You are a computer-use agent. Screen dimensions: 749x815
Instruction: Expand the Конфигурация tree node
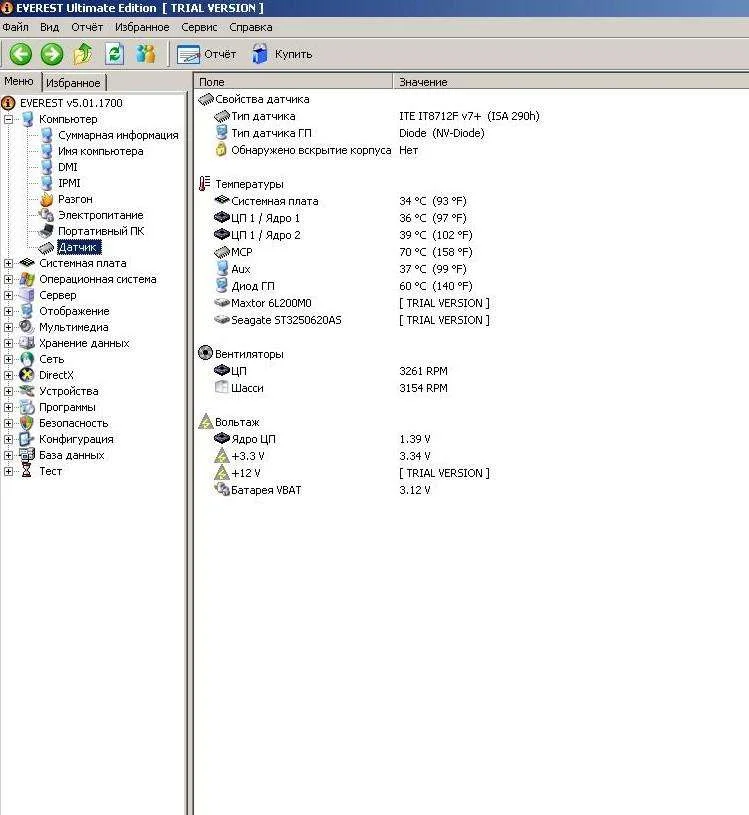(x=8, y=439)
